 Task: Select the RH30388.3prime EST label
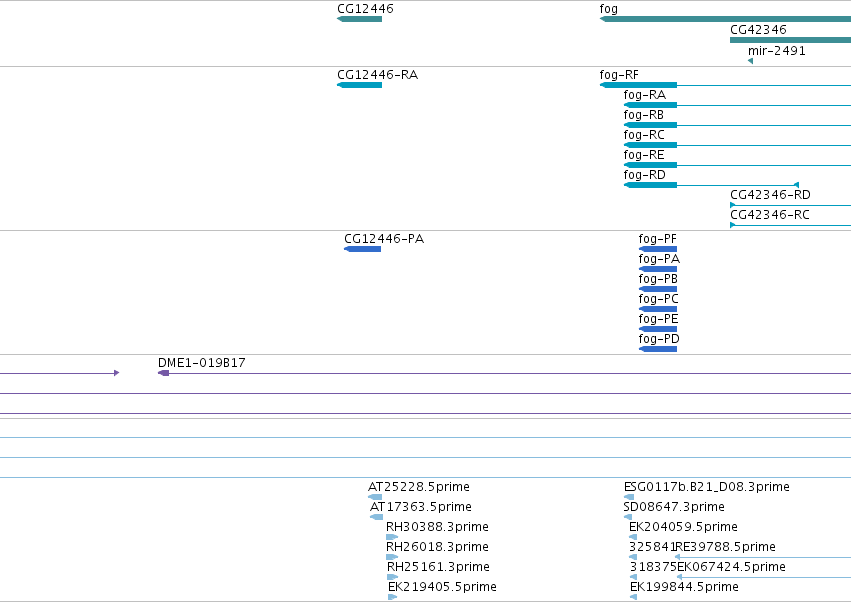point(437,527)
